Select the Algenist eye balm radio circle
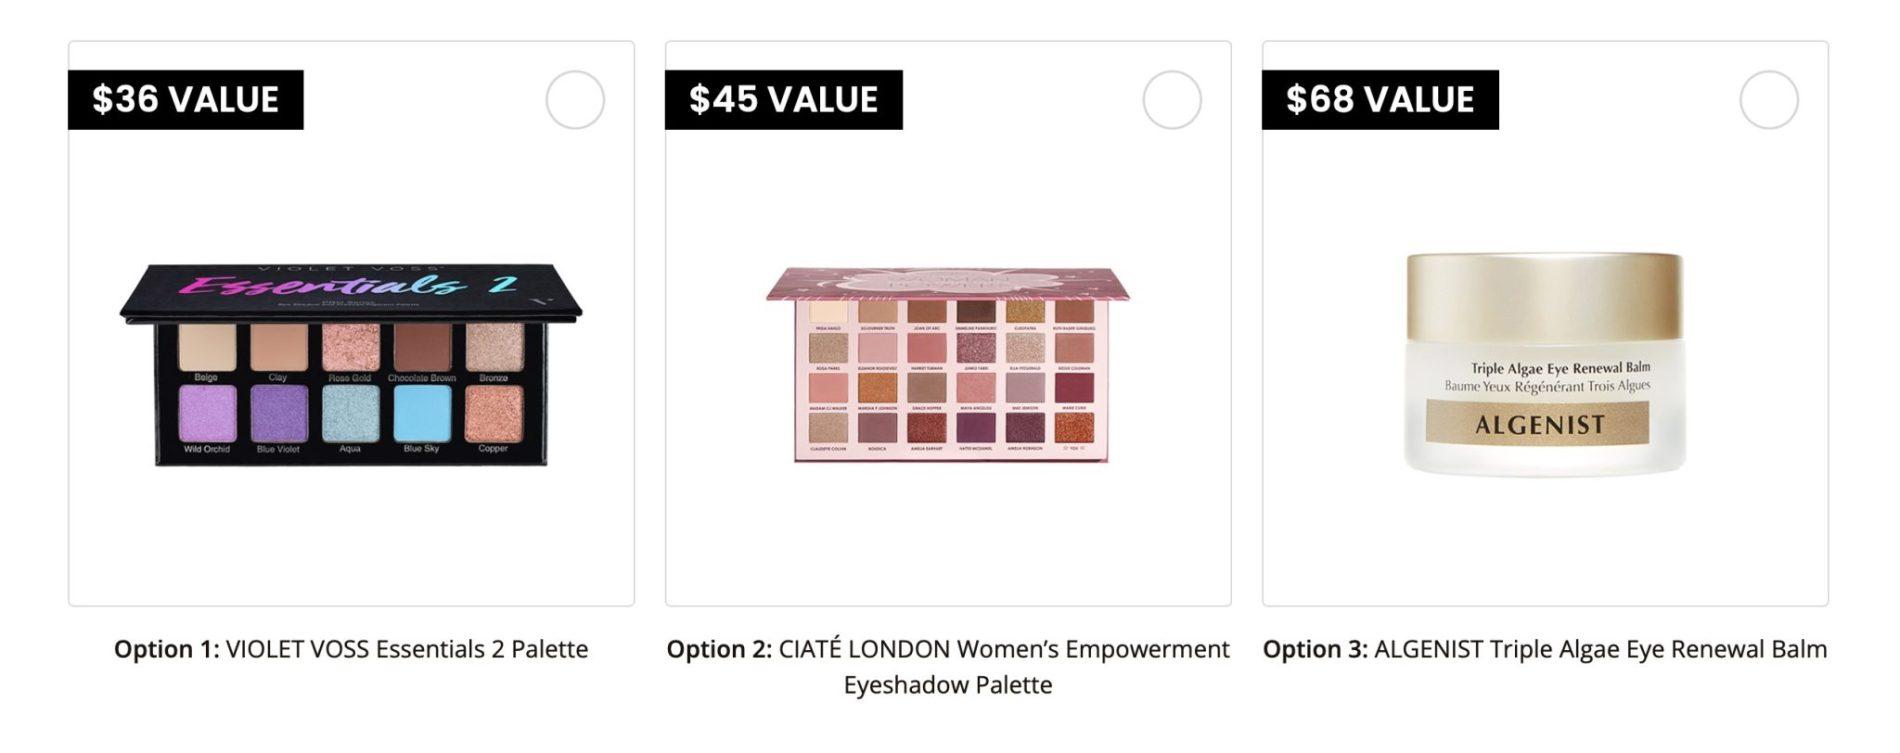Image resolution: width=1900 pixels, height=753 pixels. [x=1769, y=100]
